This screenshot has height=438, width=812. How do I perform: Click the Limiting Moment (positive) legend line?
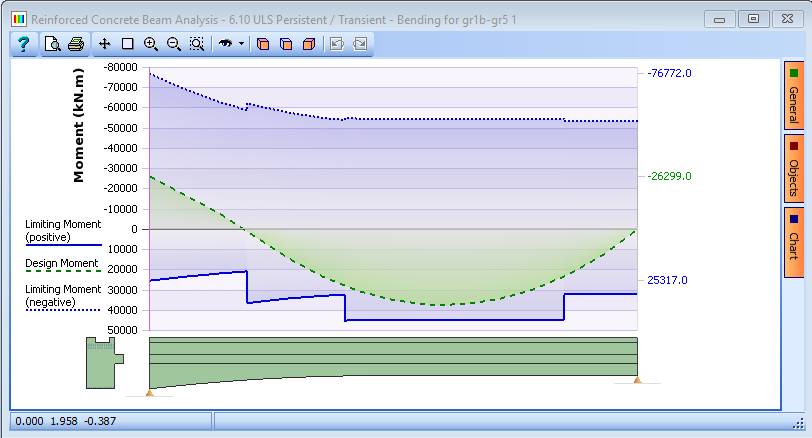[x=64, y=245]
